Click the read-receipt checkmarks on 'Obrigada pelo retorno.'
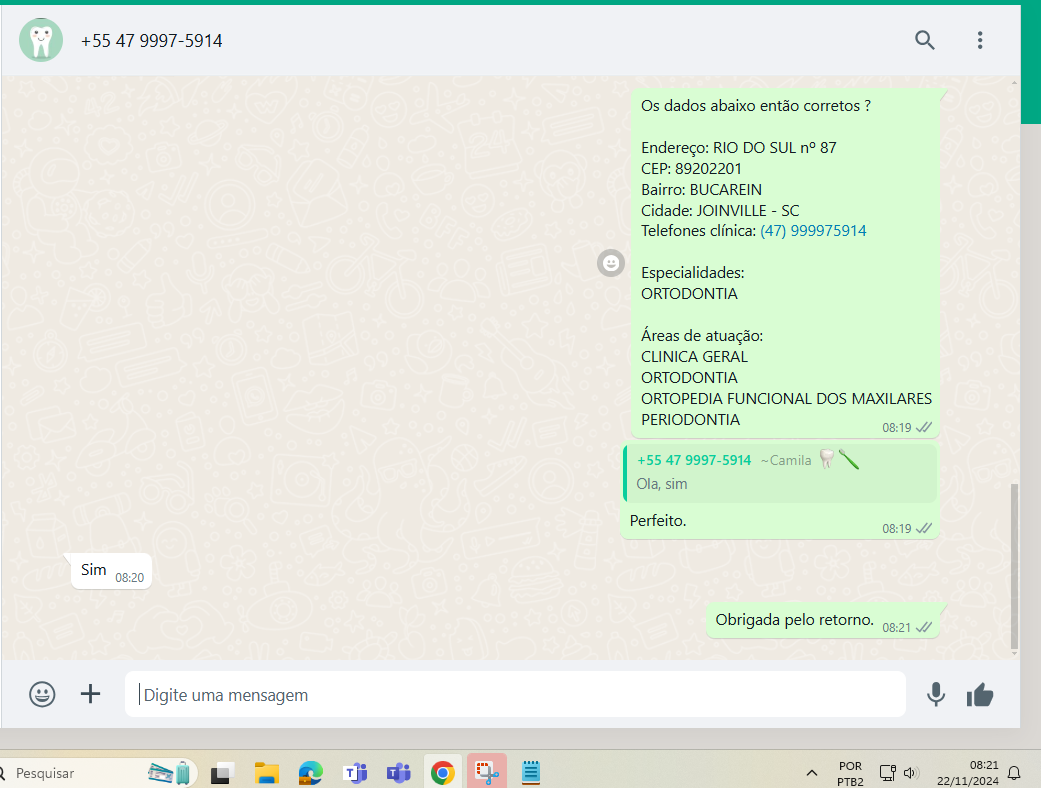 pos(923,627)
